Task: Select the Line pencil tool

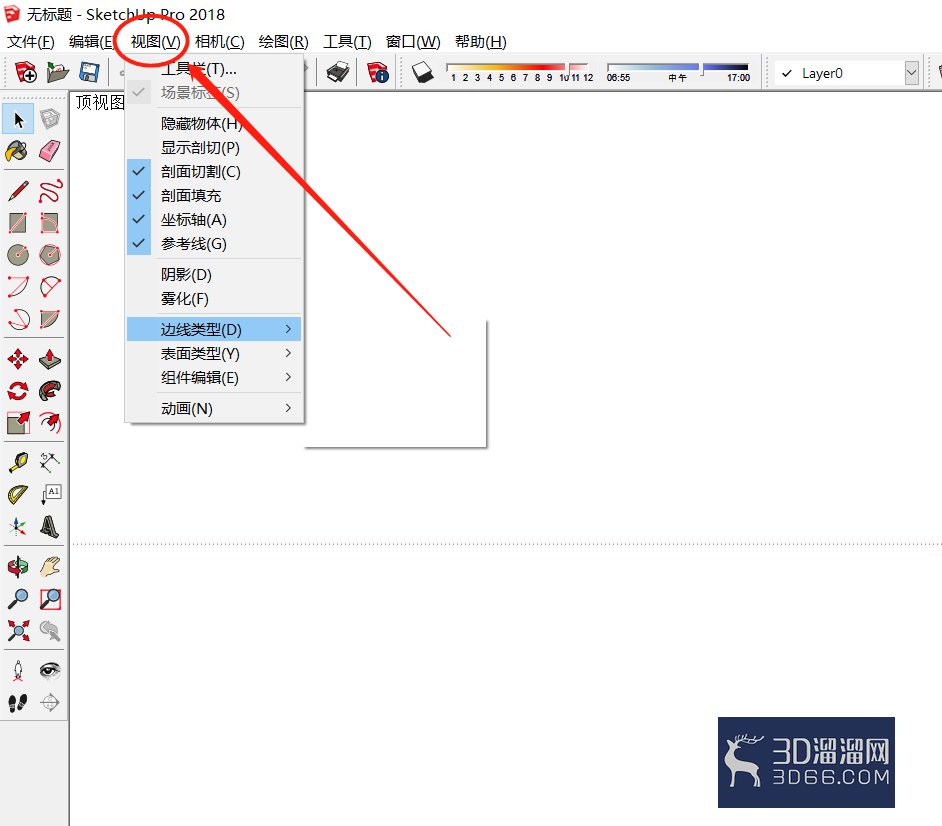Action: coord(18,192)
